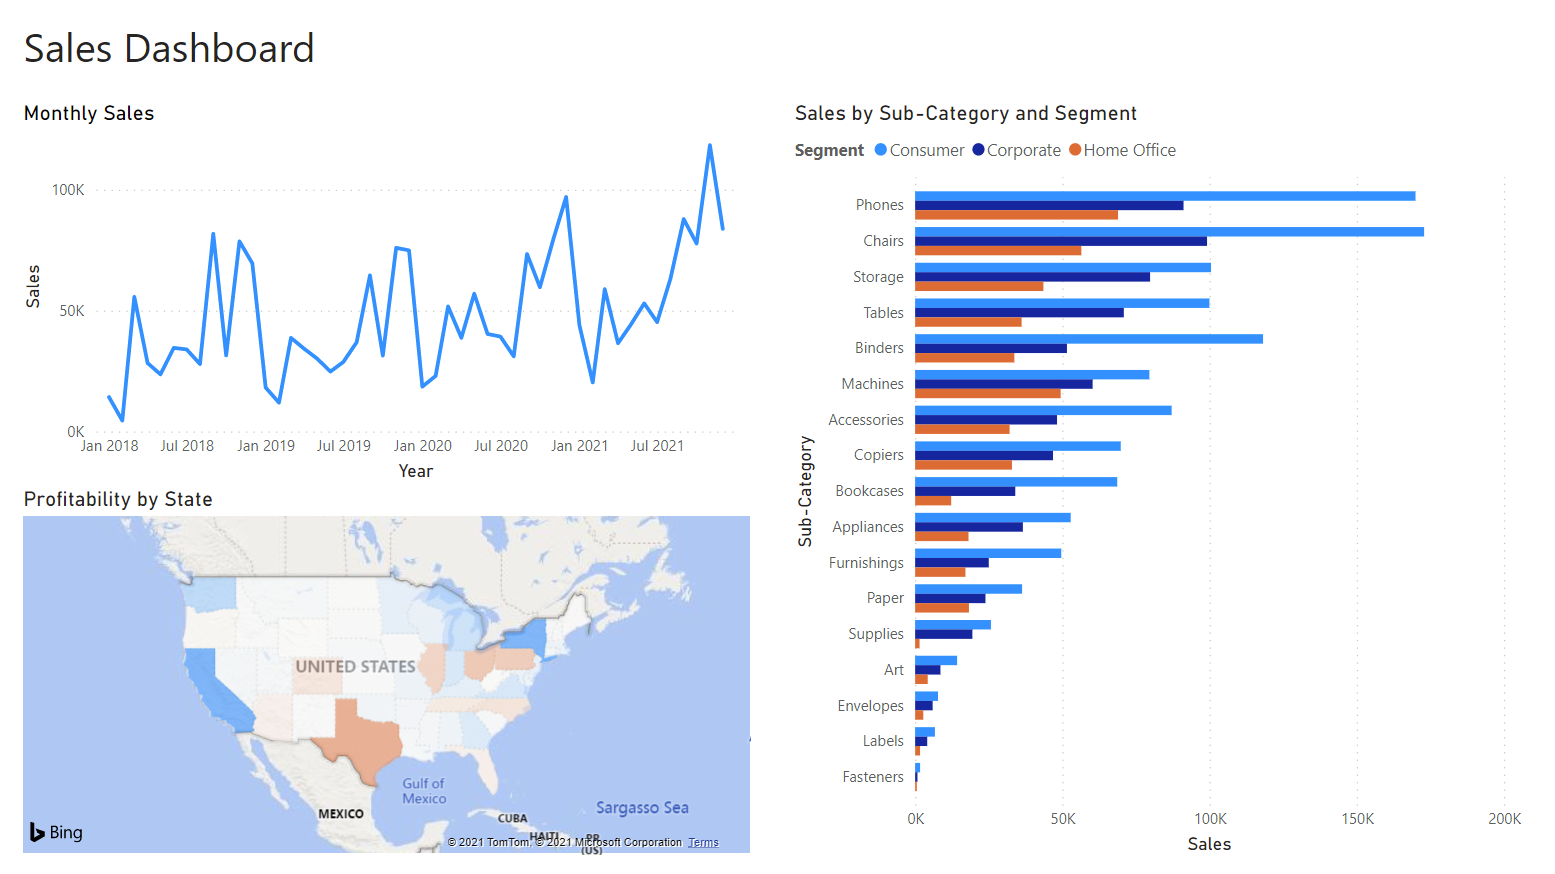Click the Accessories sub-category label
Screen dimensions: 1555x874
(x=866, y=420)
